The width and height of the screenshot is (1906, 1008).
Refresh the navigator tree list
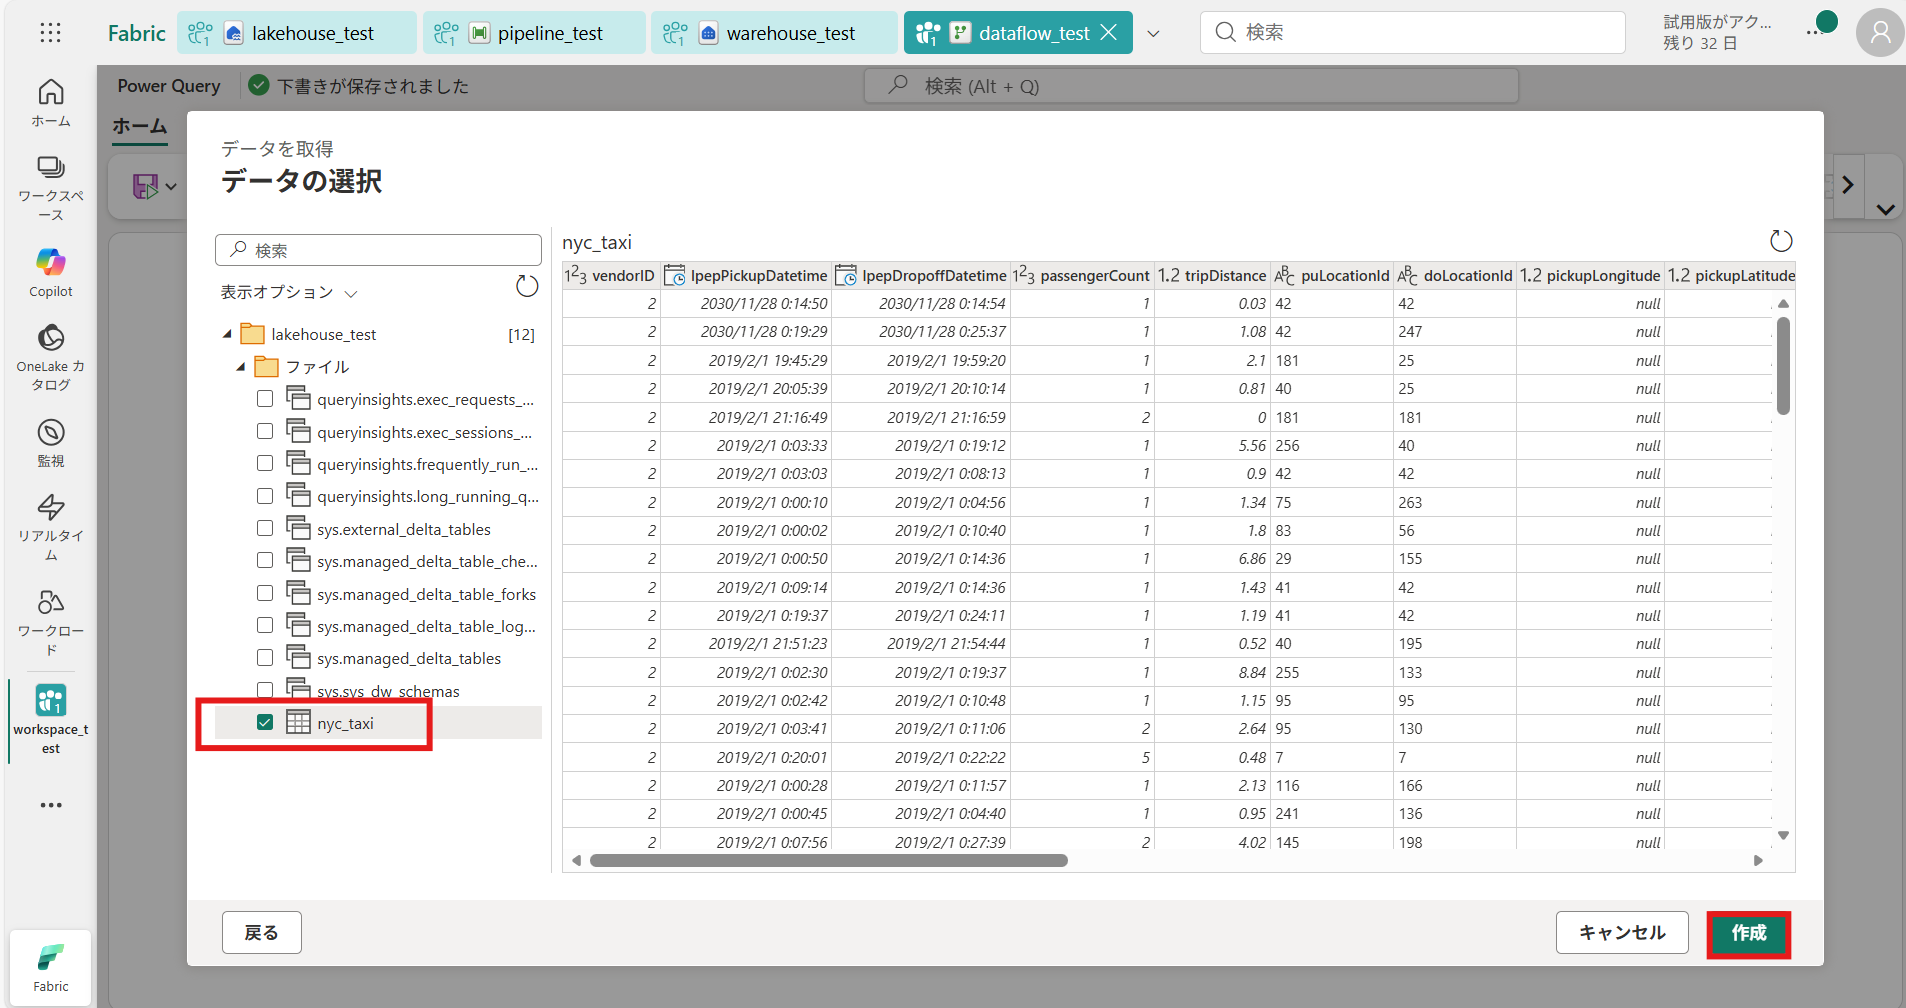pyautogui.click(x=527, y=287)
